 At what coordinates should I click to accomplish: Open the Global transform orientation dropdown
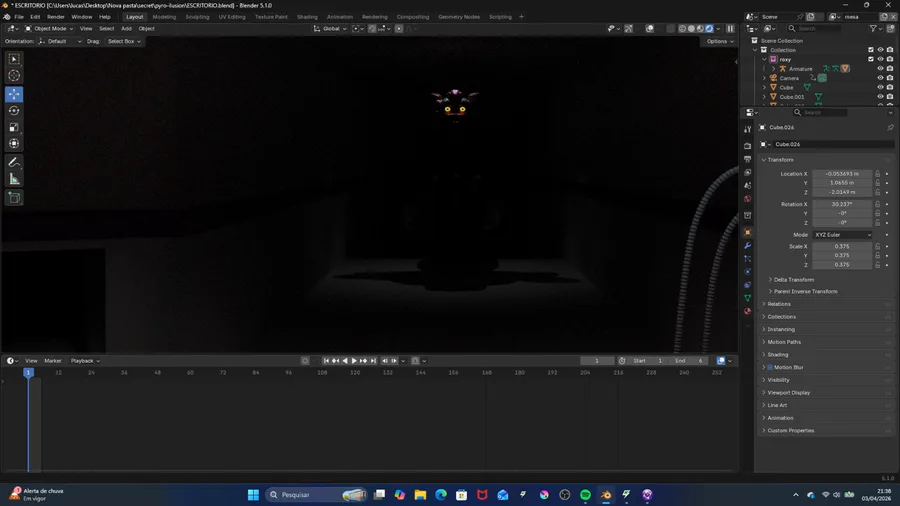pos(330,29)
